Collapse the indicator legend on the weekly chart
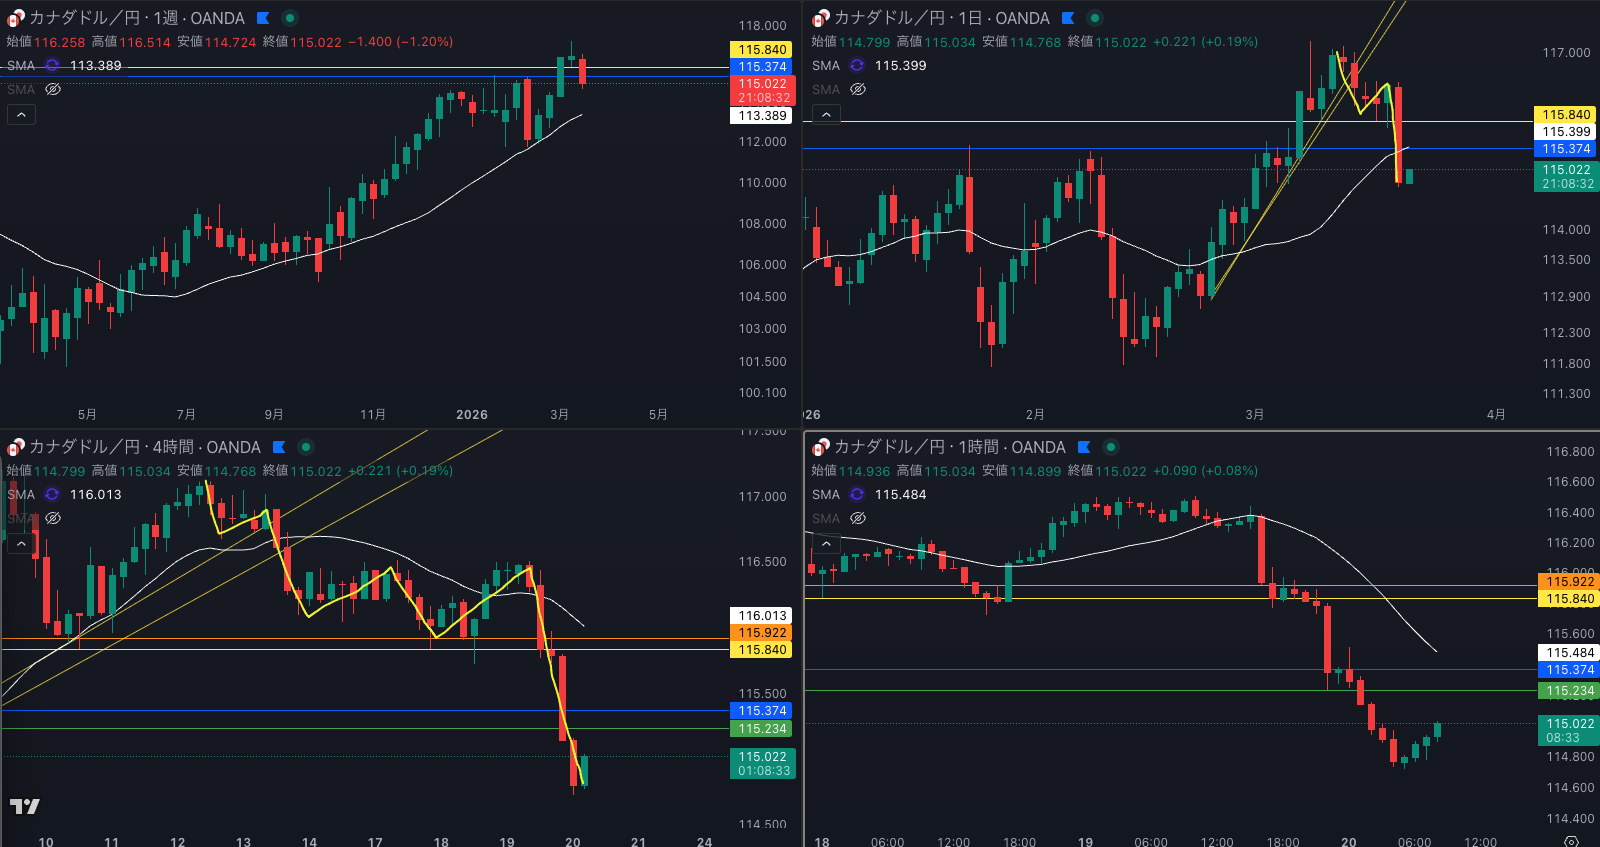The width and height of the screenshot is (1600, 847). pos(21,114)
